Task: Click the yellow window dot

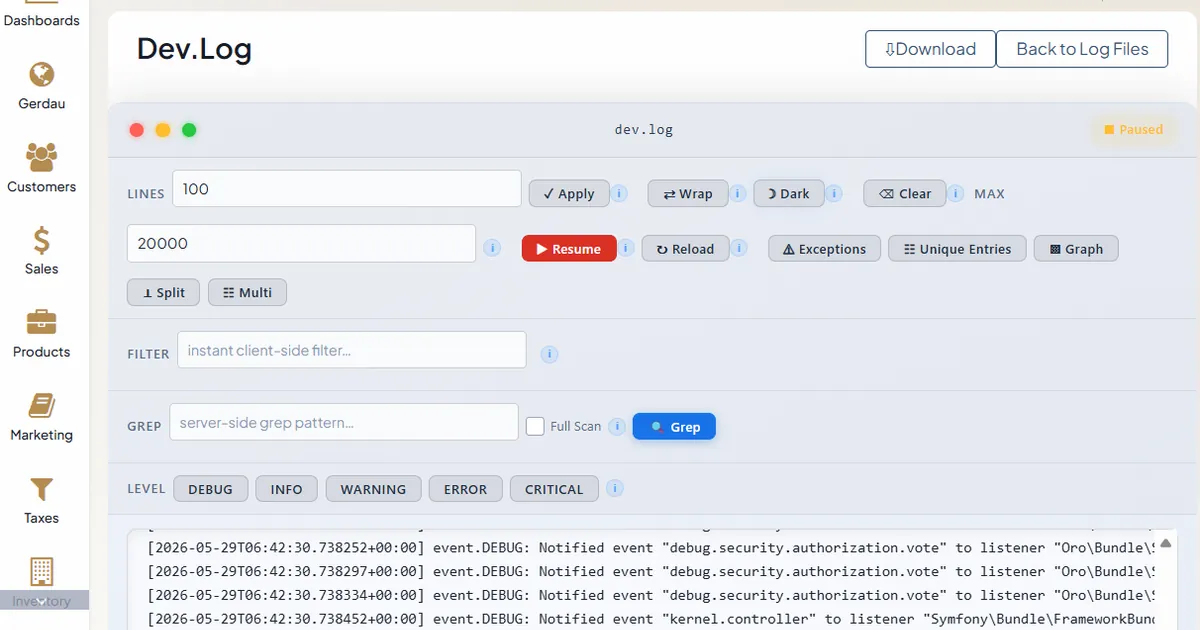Action: pos(163,130)
